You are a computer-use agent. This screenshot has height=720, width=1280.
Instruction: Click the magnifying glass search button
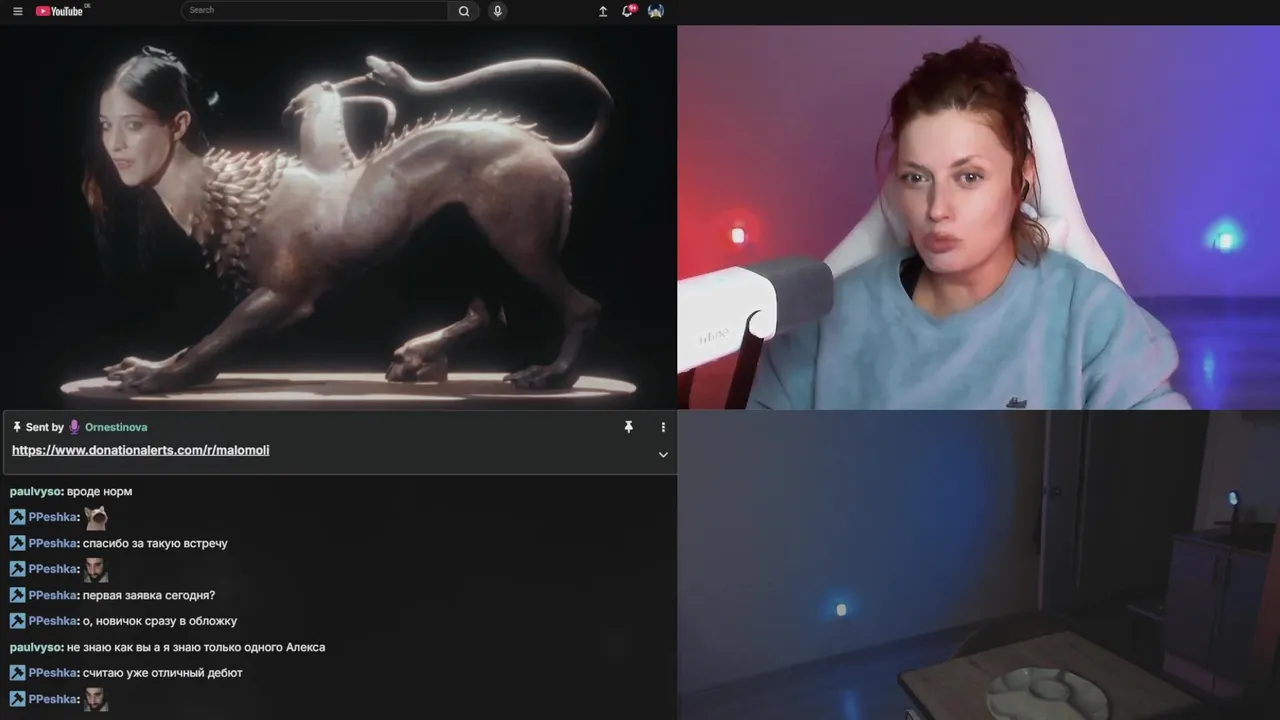pyautogui.click(x=464, y=11)
